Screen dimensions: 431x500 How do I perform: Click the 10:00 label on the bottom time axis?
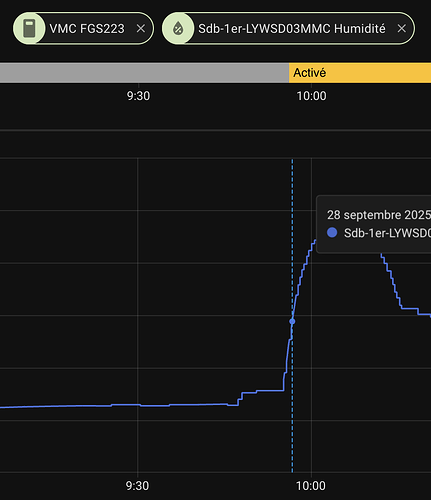click(x=311, y=486)
